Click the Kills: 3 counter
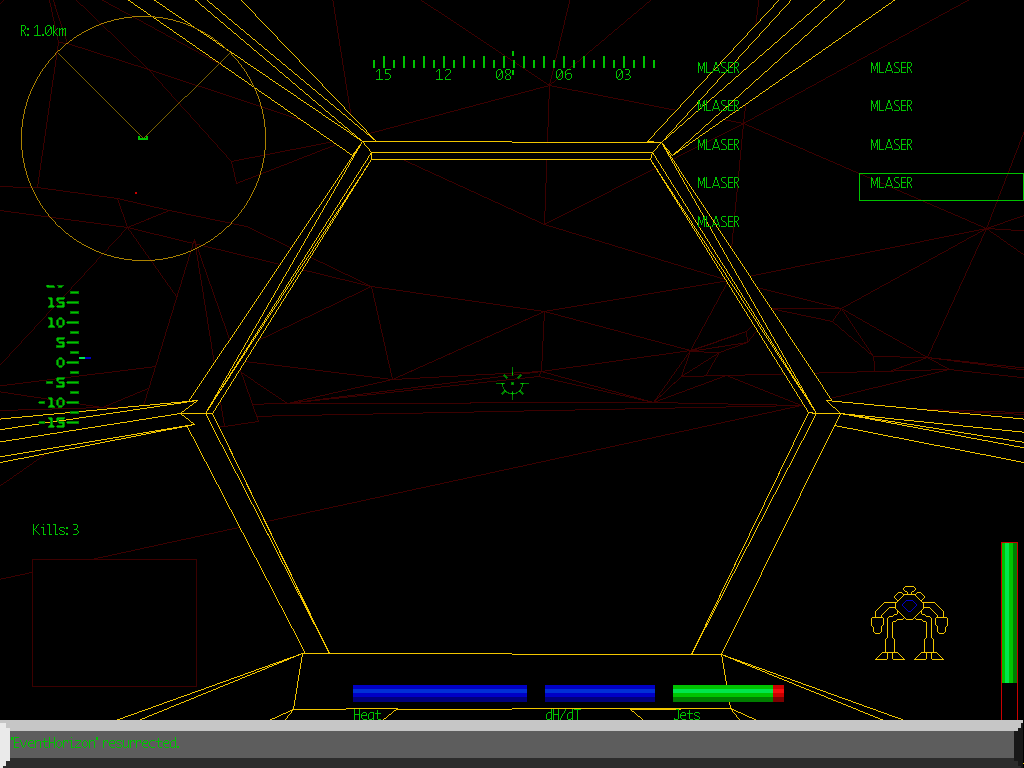 (x=55, y=531)
